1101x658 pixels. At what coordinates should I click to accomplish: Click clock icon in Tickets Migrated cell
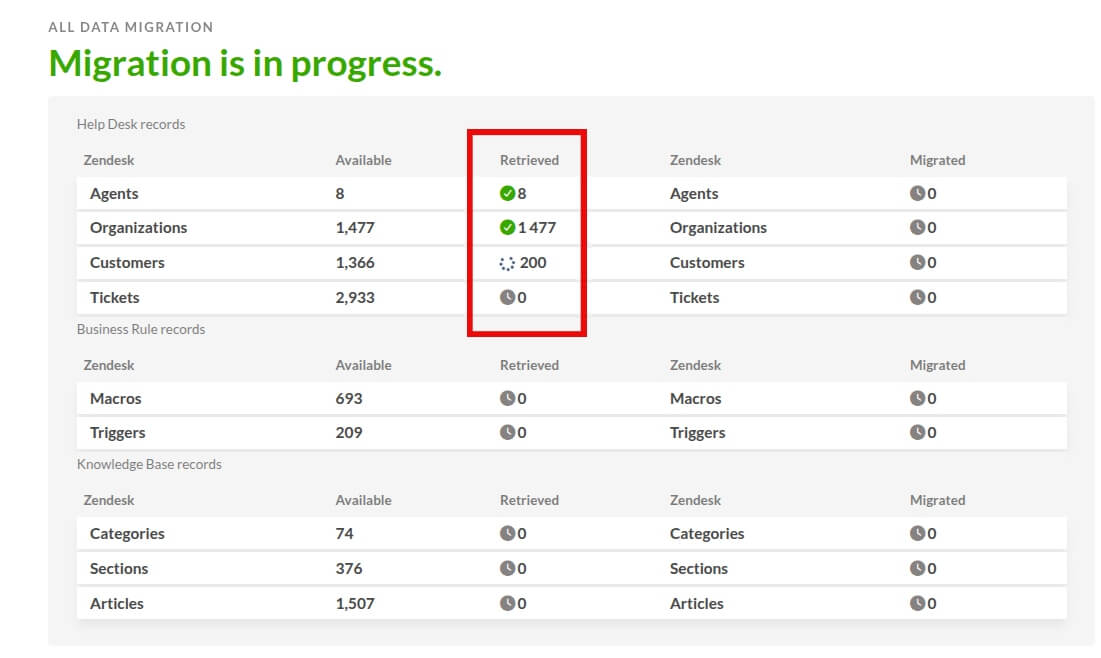tap(917, 297)
